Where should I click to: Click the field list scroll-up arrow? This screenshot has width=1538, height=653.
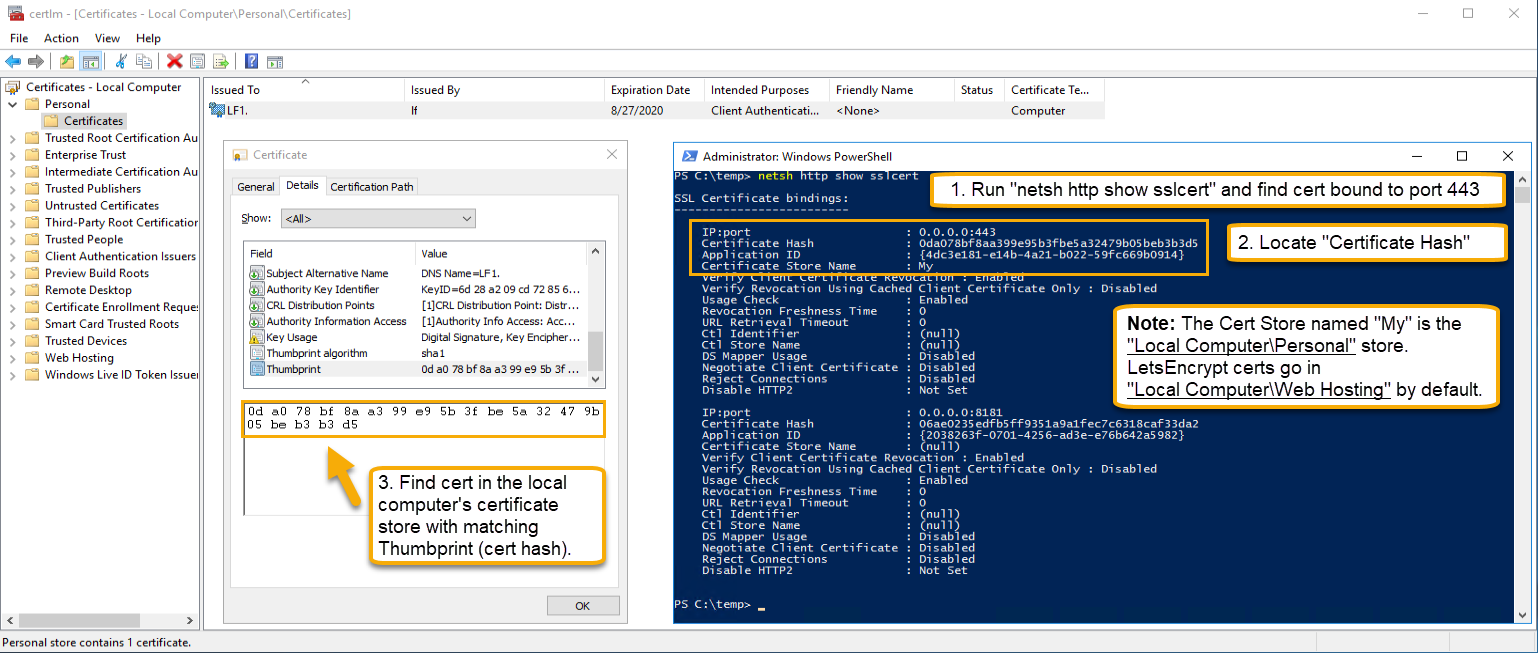[x=596, y=251]
